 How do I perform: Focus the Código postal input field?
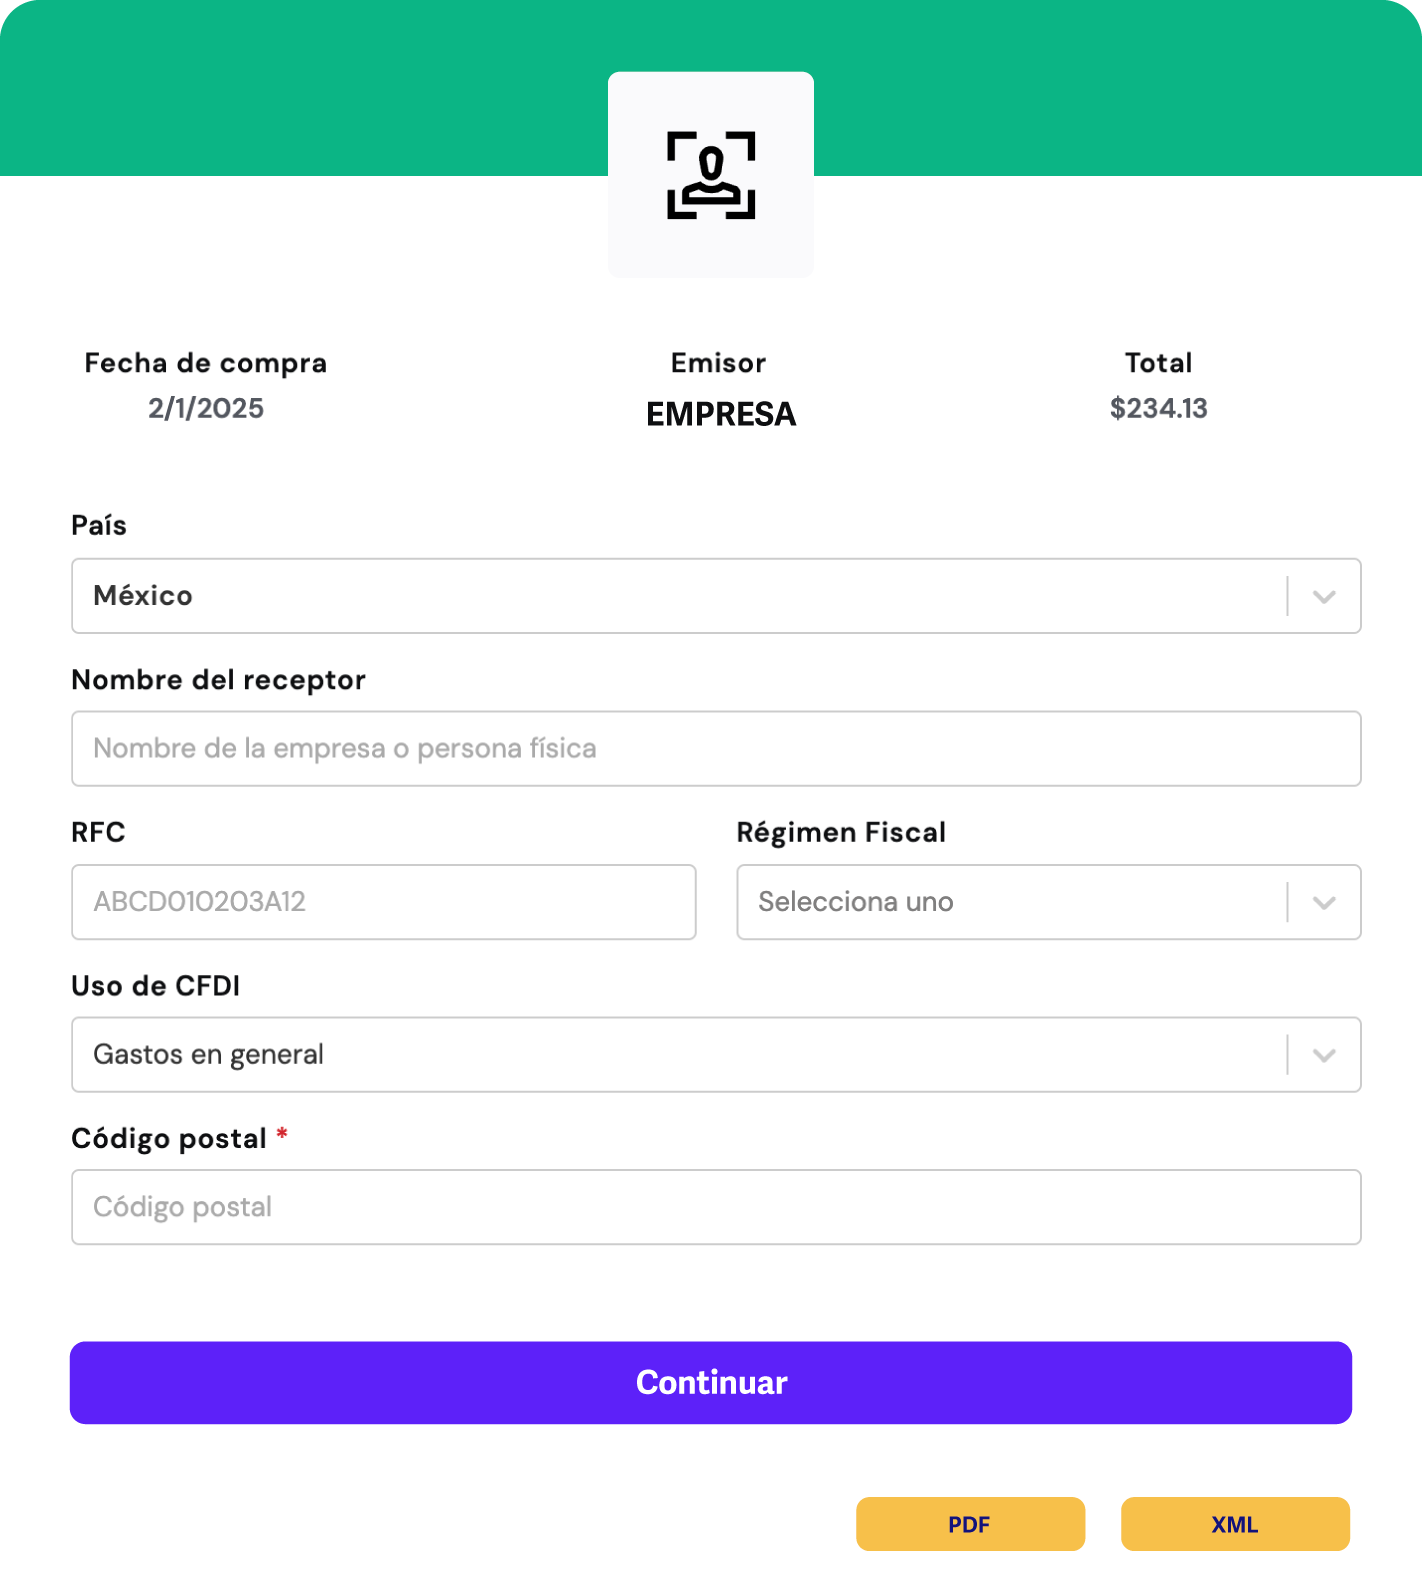click(x=715, y=1207)
